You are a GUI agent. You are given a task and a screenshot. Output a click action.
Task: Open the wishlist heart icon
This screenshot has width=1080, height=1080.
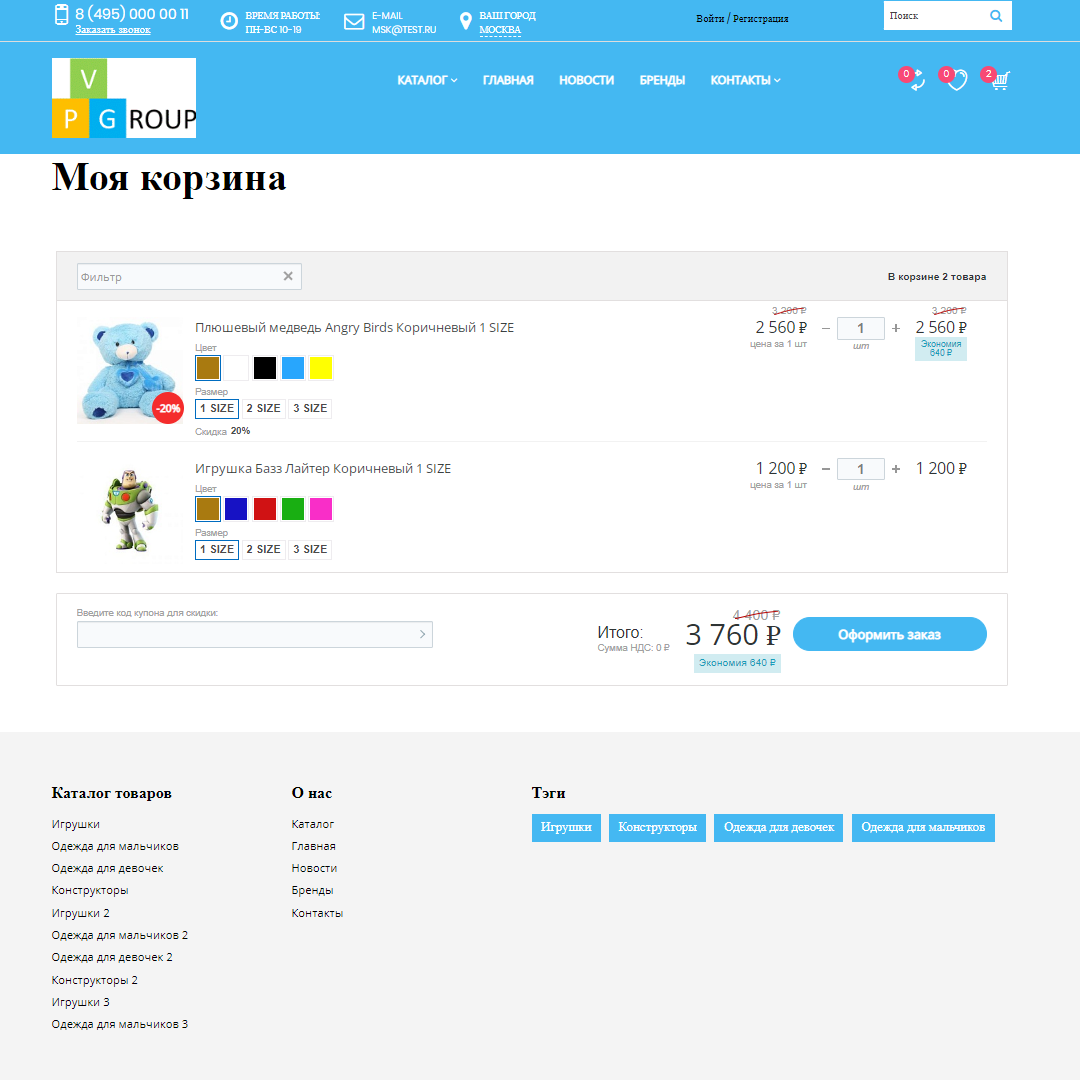point(957,81)
